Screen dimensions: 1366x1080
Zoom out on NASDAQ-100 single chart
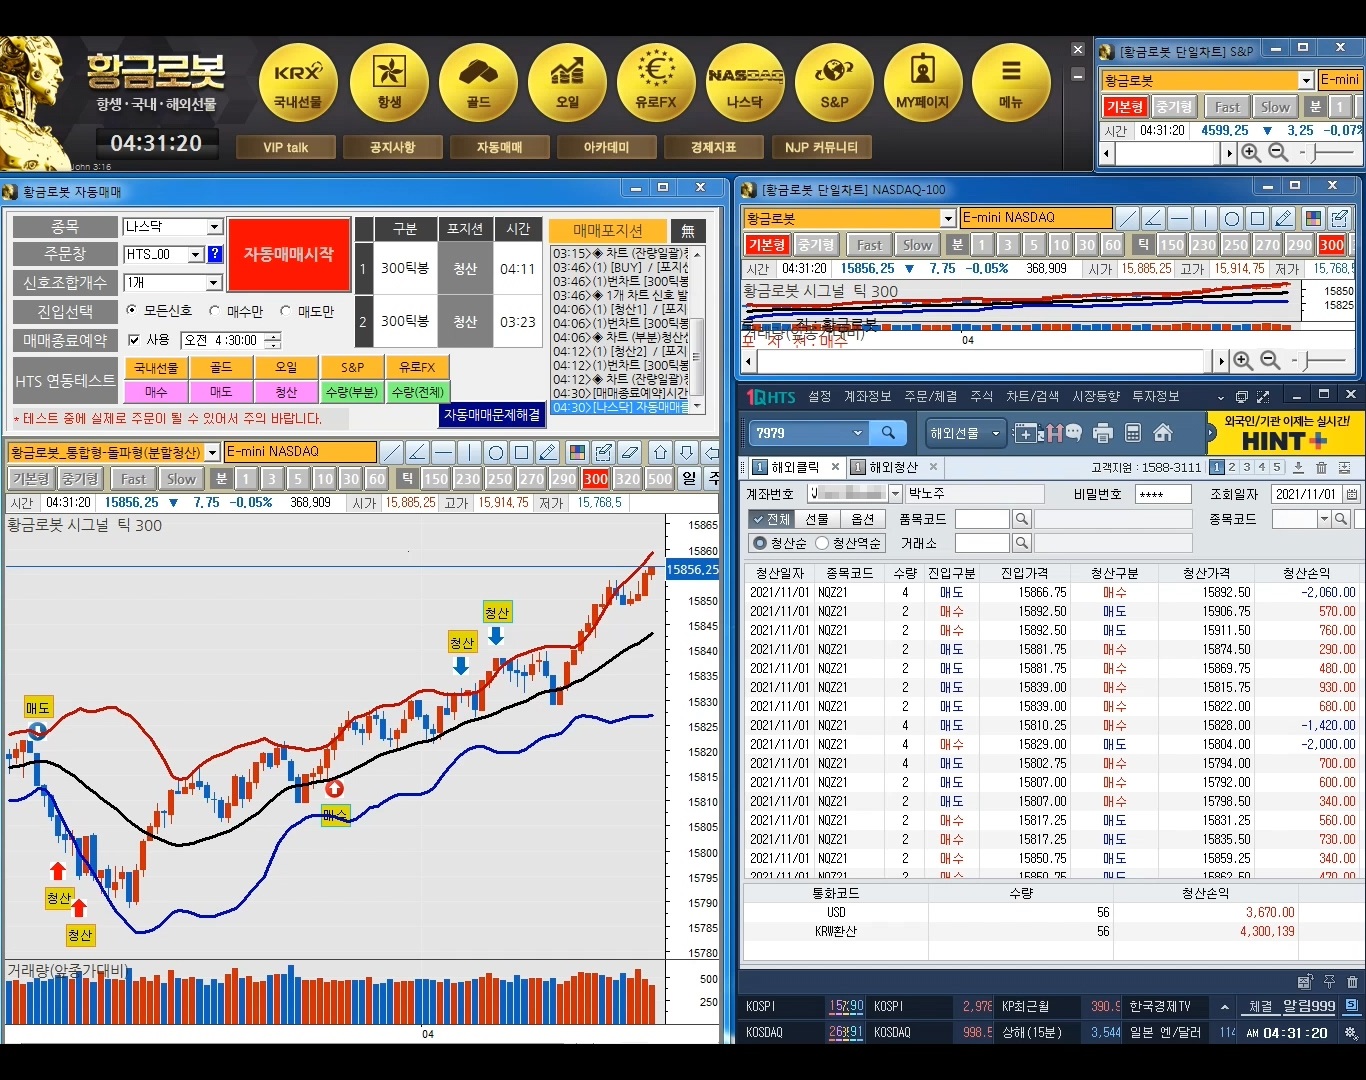click(1270, 361)
